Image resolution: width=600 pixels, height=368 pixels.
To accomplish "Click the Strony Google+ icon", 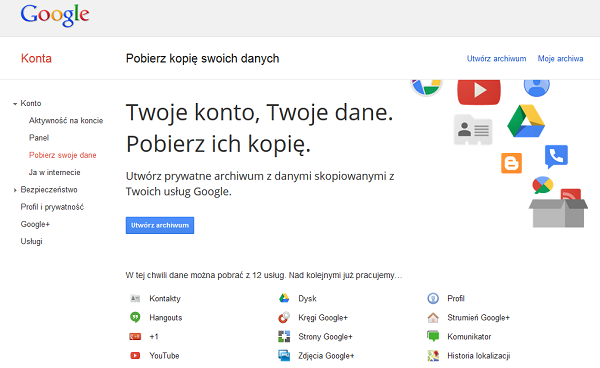I will tap(284, 336).
